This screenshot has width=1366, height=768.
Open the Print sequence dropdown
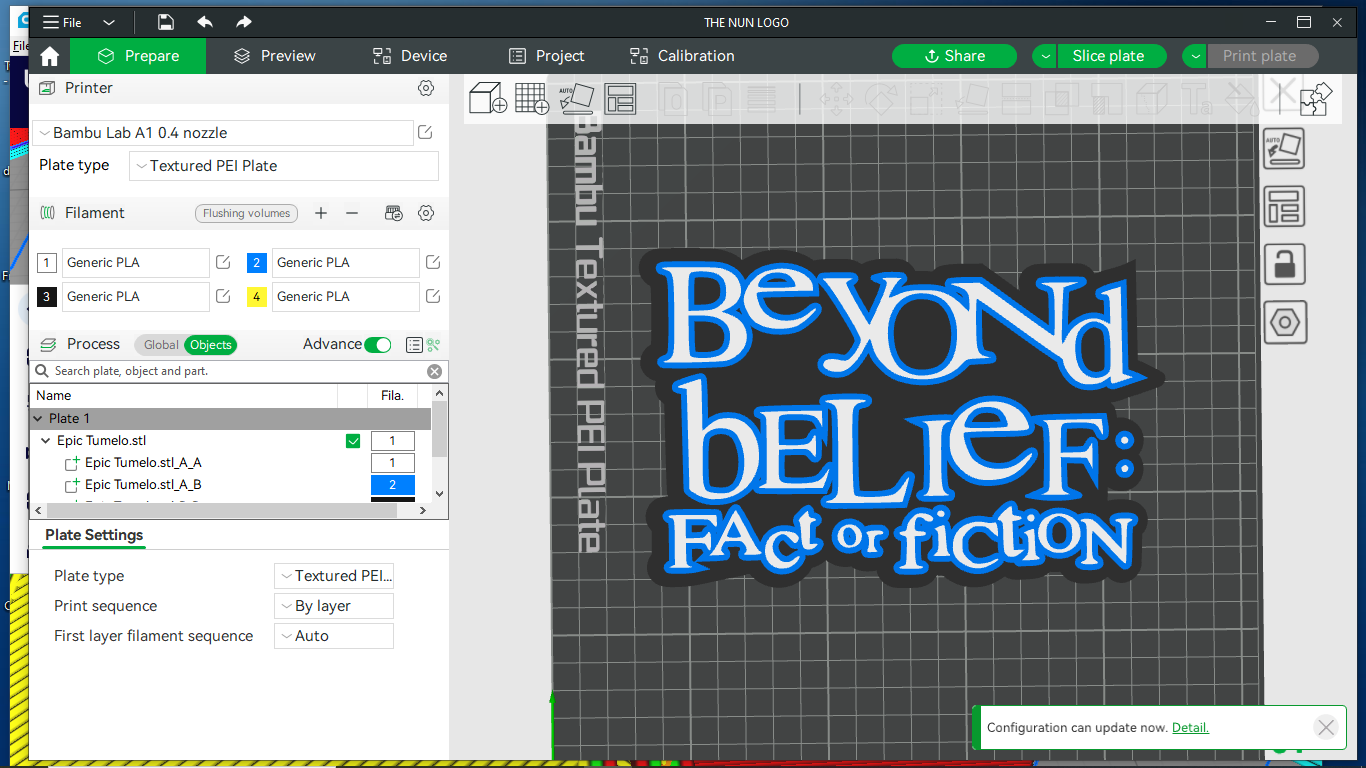coord(334,606)
